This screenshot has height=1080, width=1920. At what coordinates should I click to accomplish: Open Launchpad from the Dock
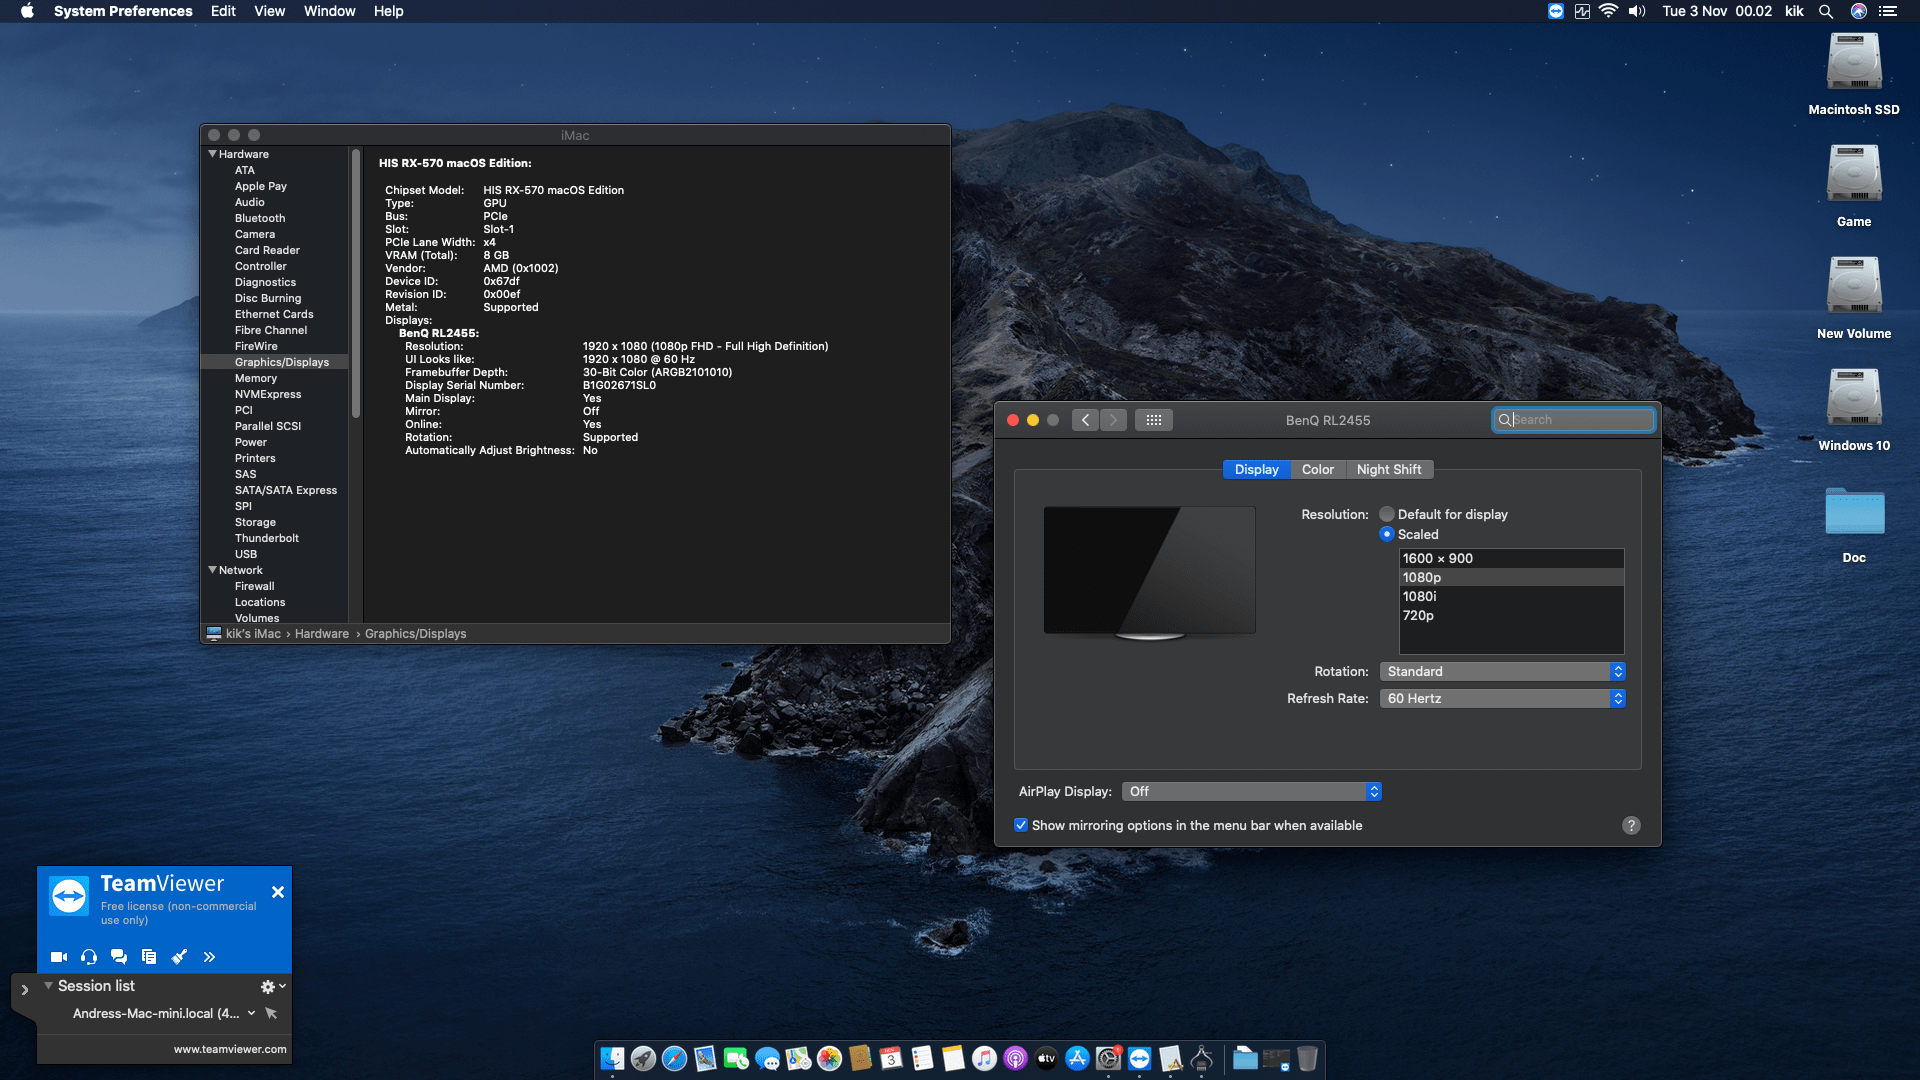click(x=643, y=1058)
